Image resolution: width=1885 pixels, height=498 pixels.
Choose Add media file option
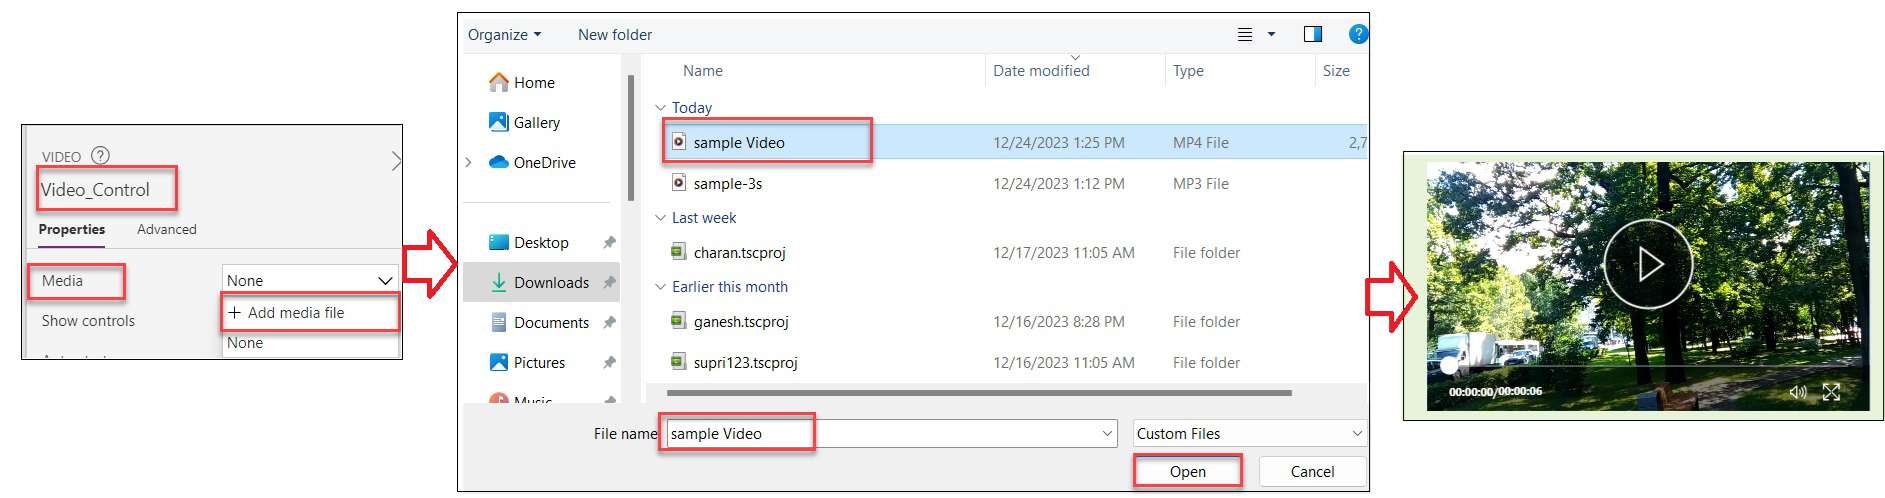coord(310,312)
